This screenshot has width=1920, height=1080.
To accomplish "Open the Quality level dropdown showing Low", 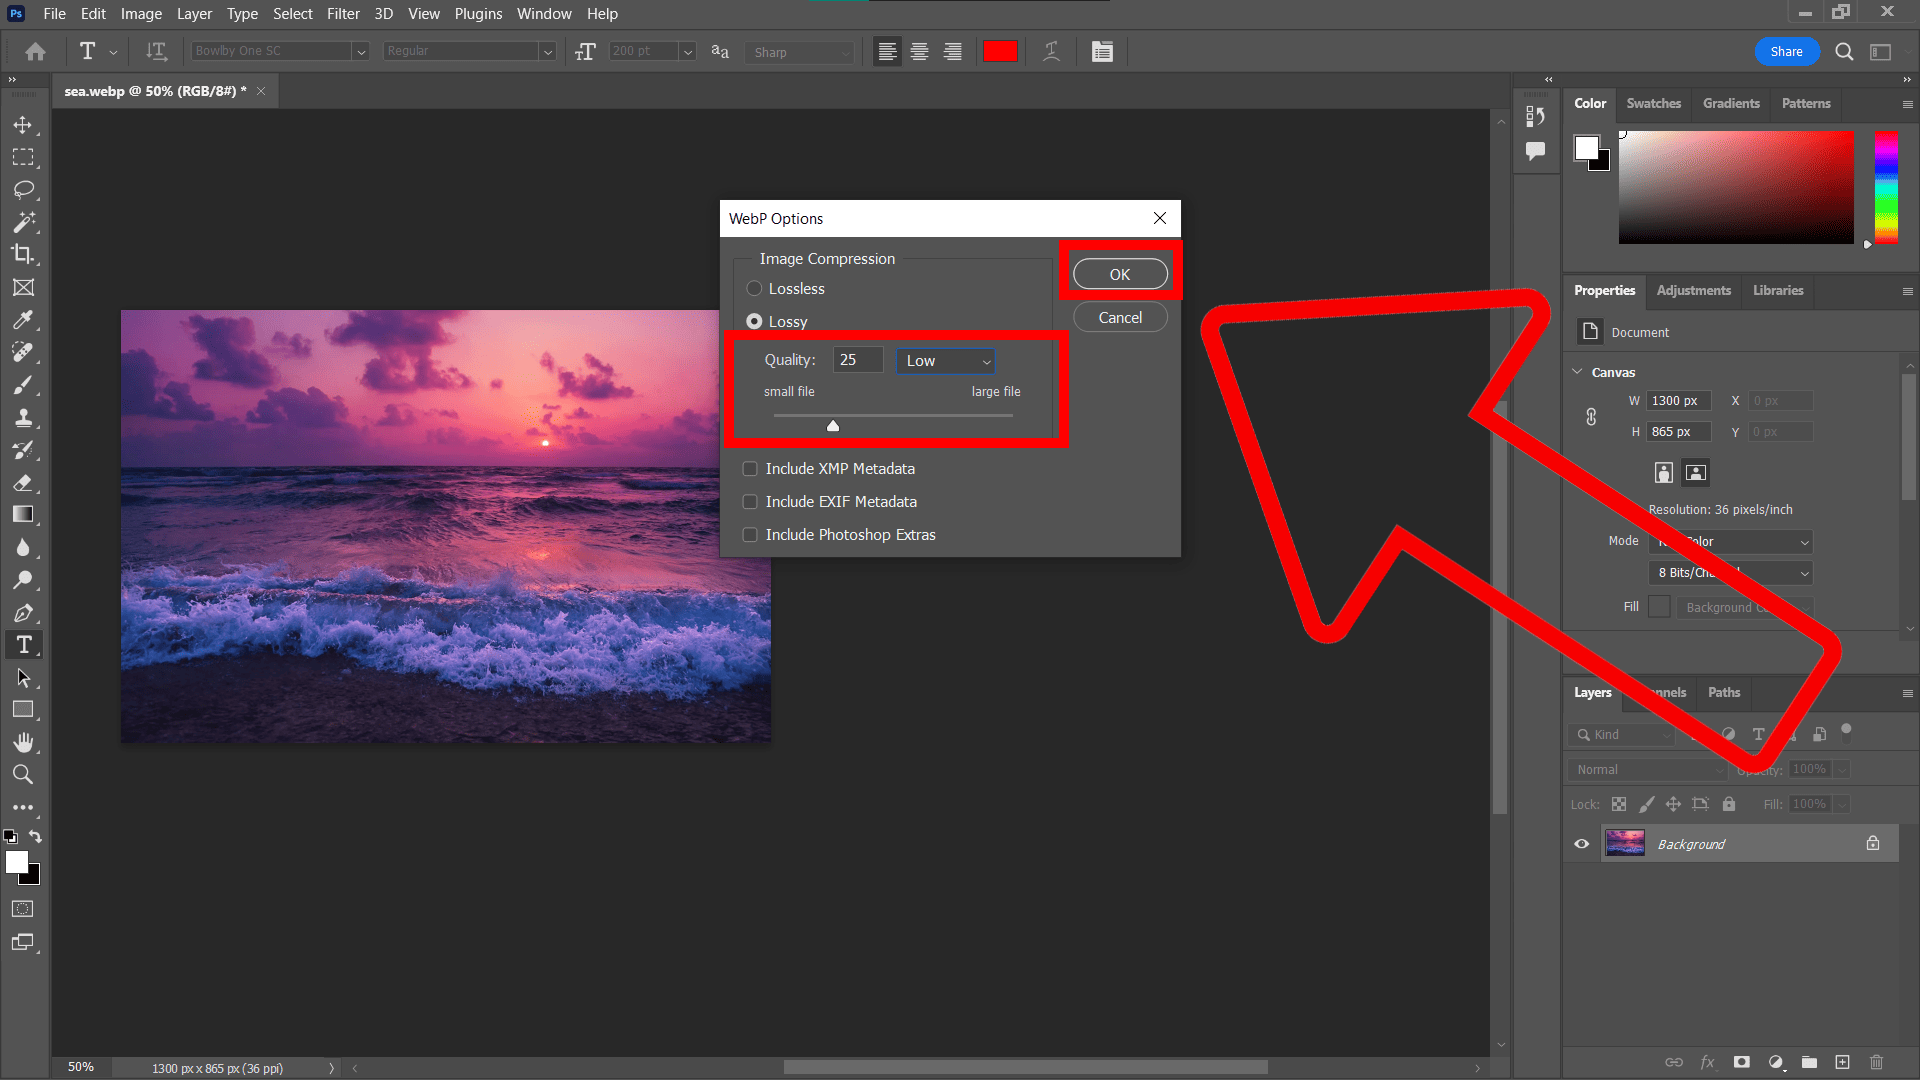I will coord(944,361).
